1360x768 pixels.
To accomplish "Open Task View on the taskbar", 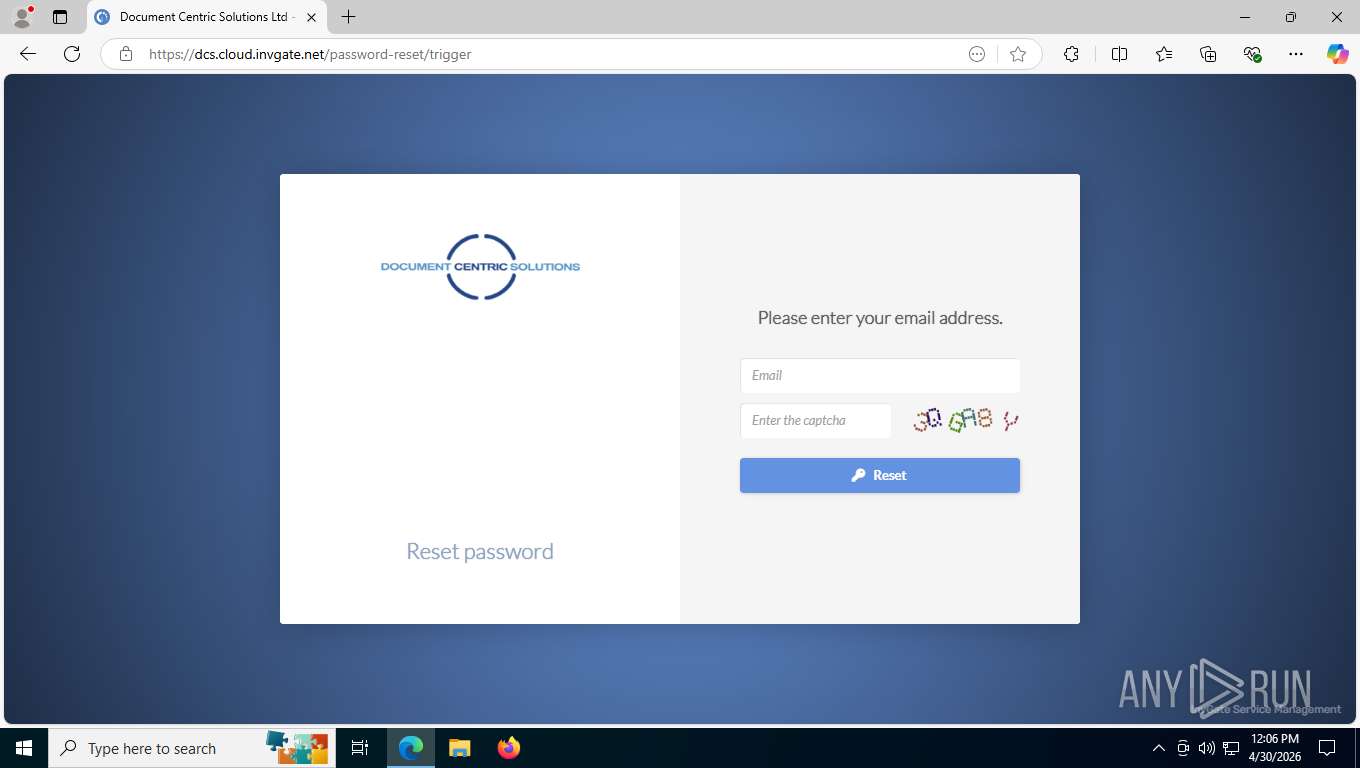I will pyautogui.click(x=360, y=748).
